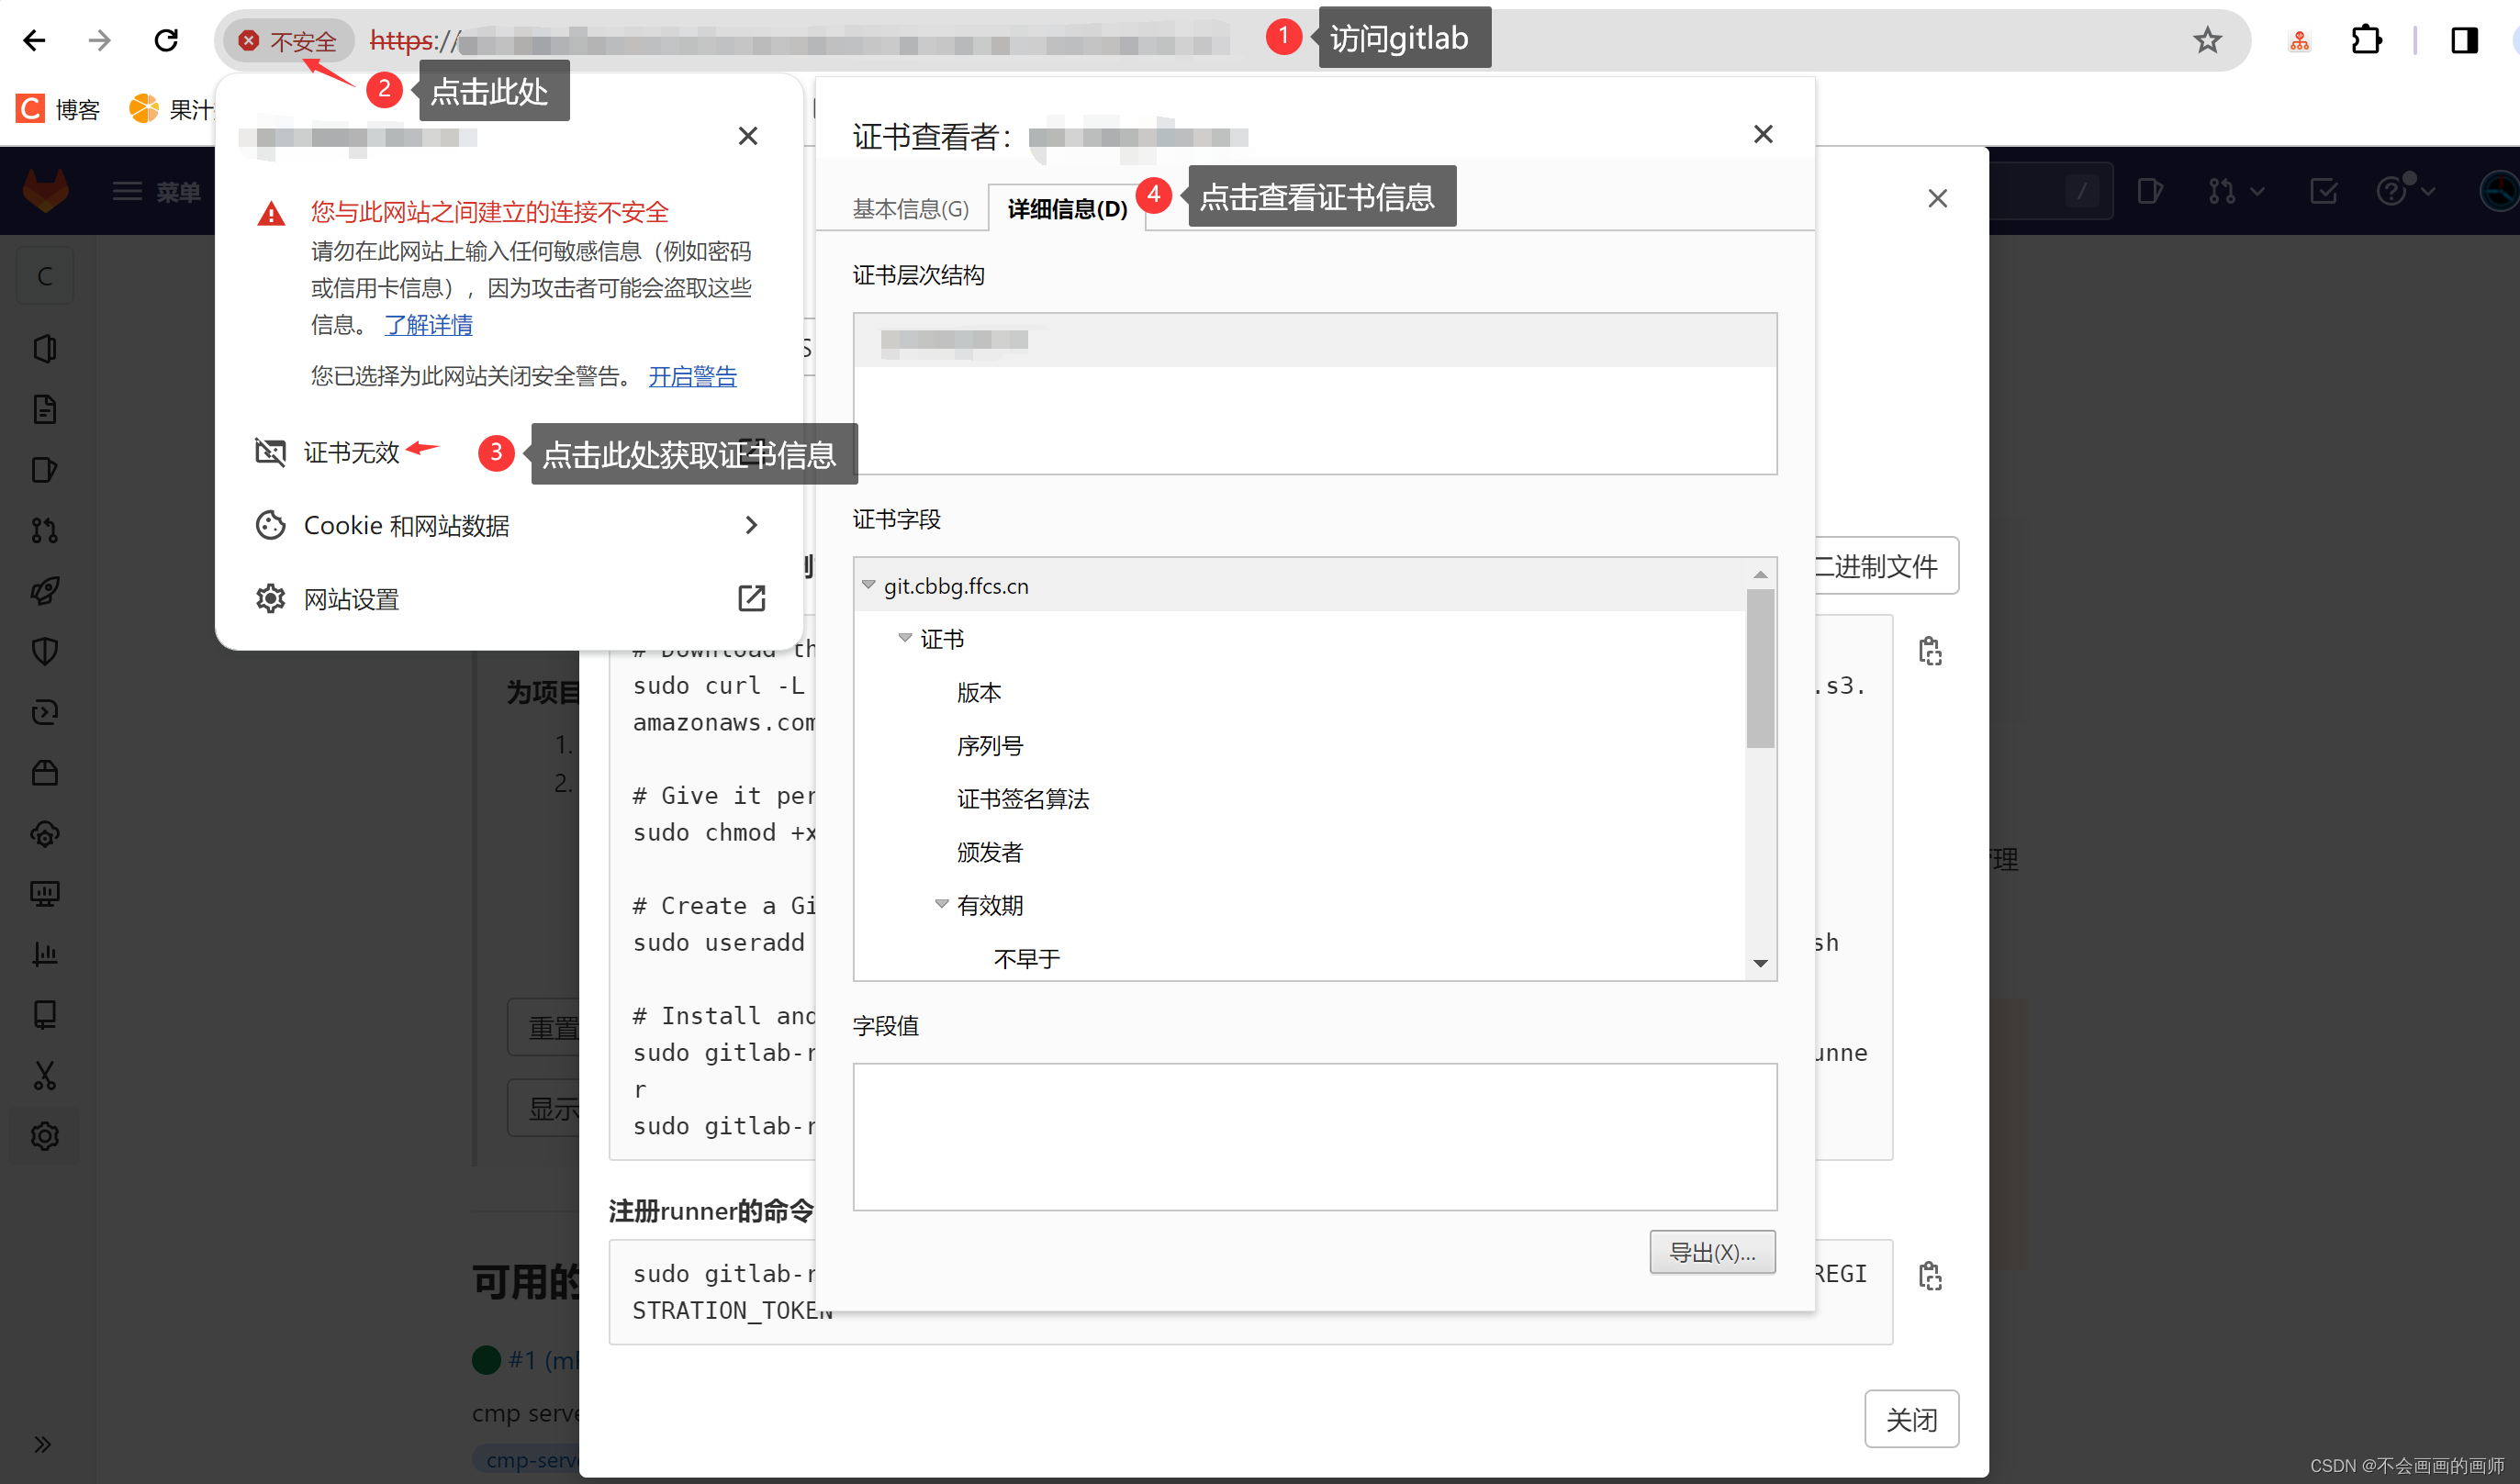Select the 不早于 certificate field
2520x1484 pixels.
(1026, 958)
